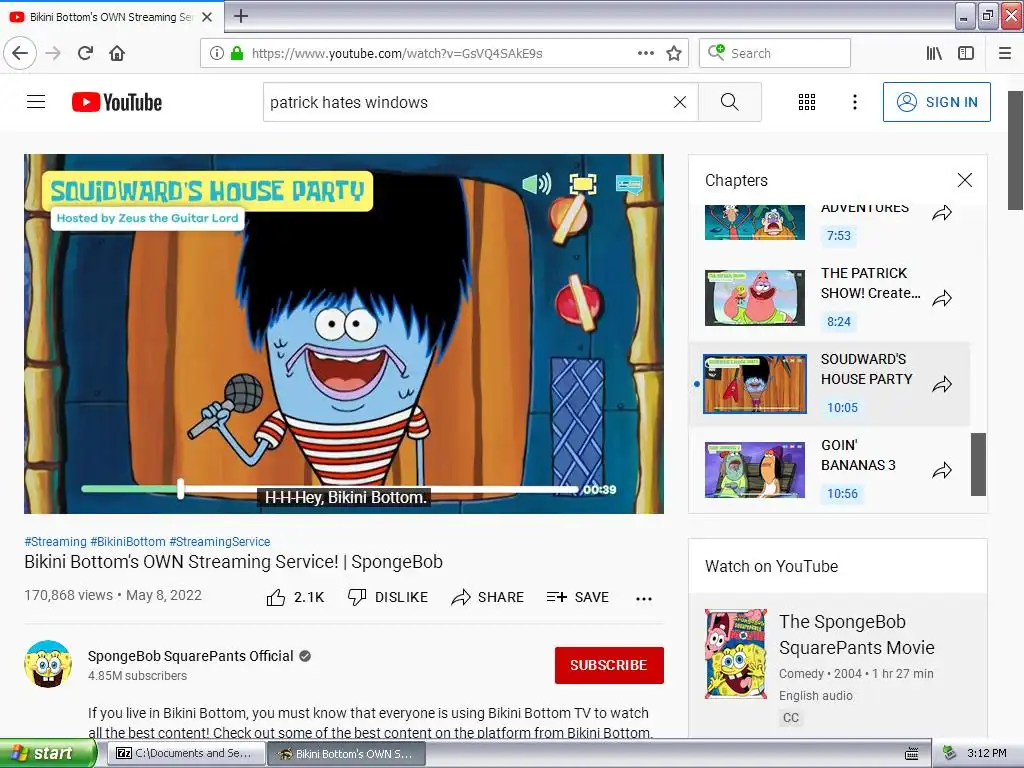Open the GOIN' BANANAS 3 chapter thumbnail
This screenshot has height=768, width=1024.
click(x=755, y=470)
